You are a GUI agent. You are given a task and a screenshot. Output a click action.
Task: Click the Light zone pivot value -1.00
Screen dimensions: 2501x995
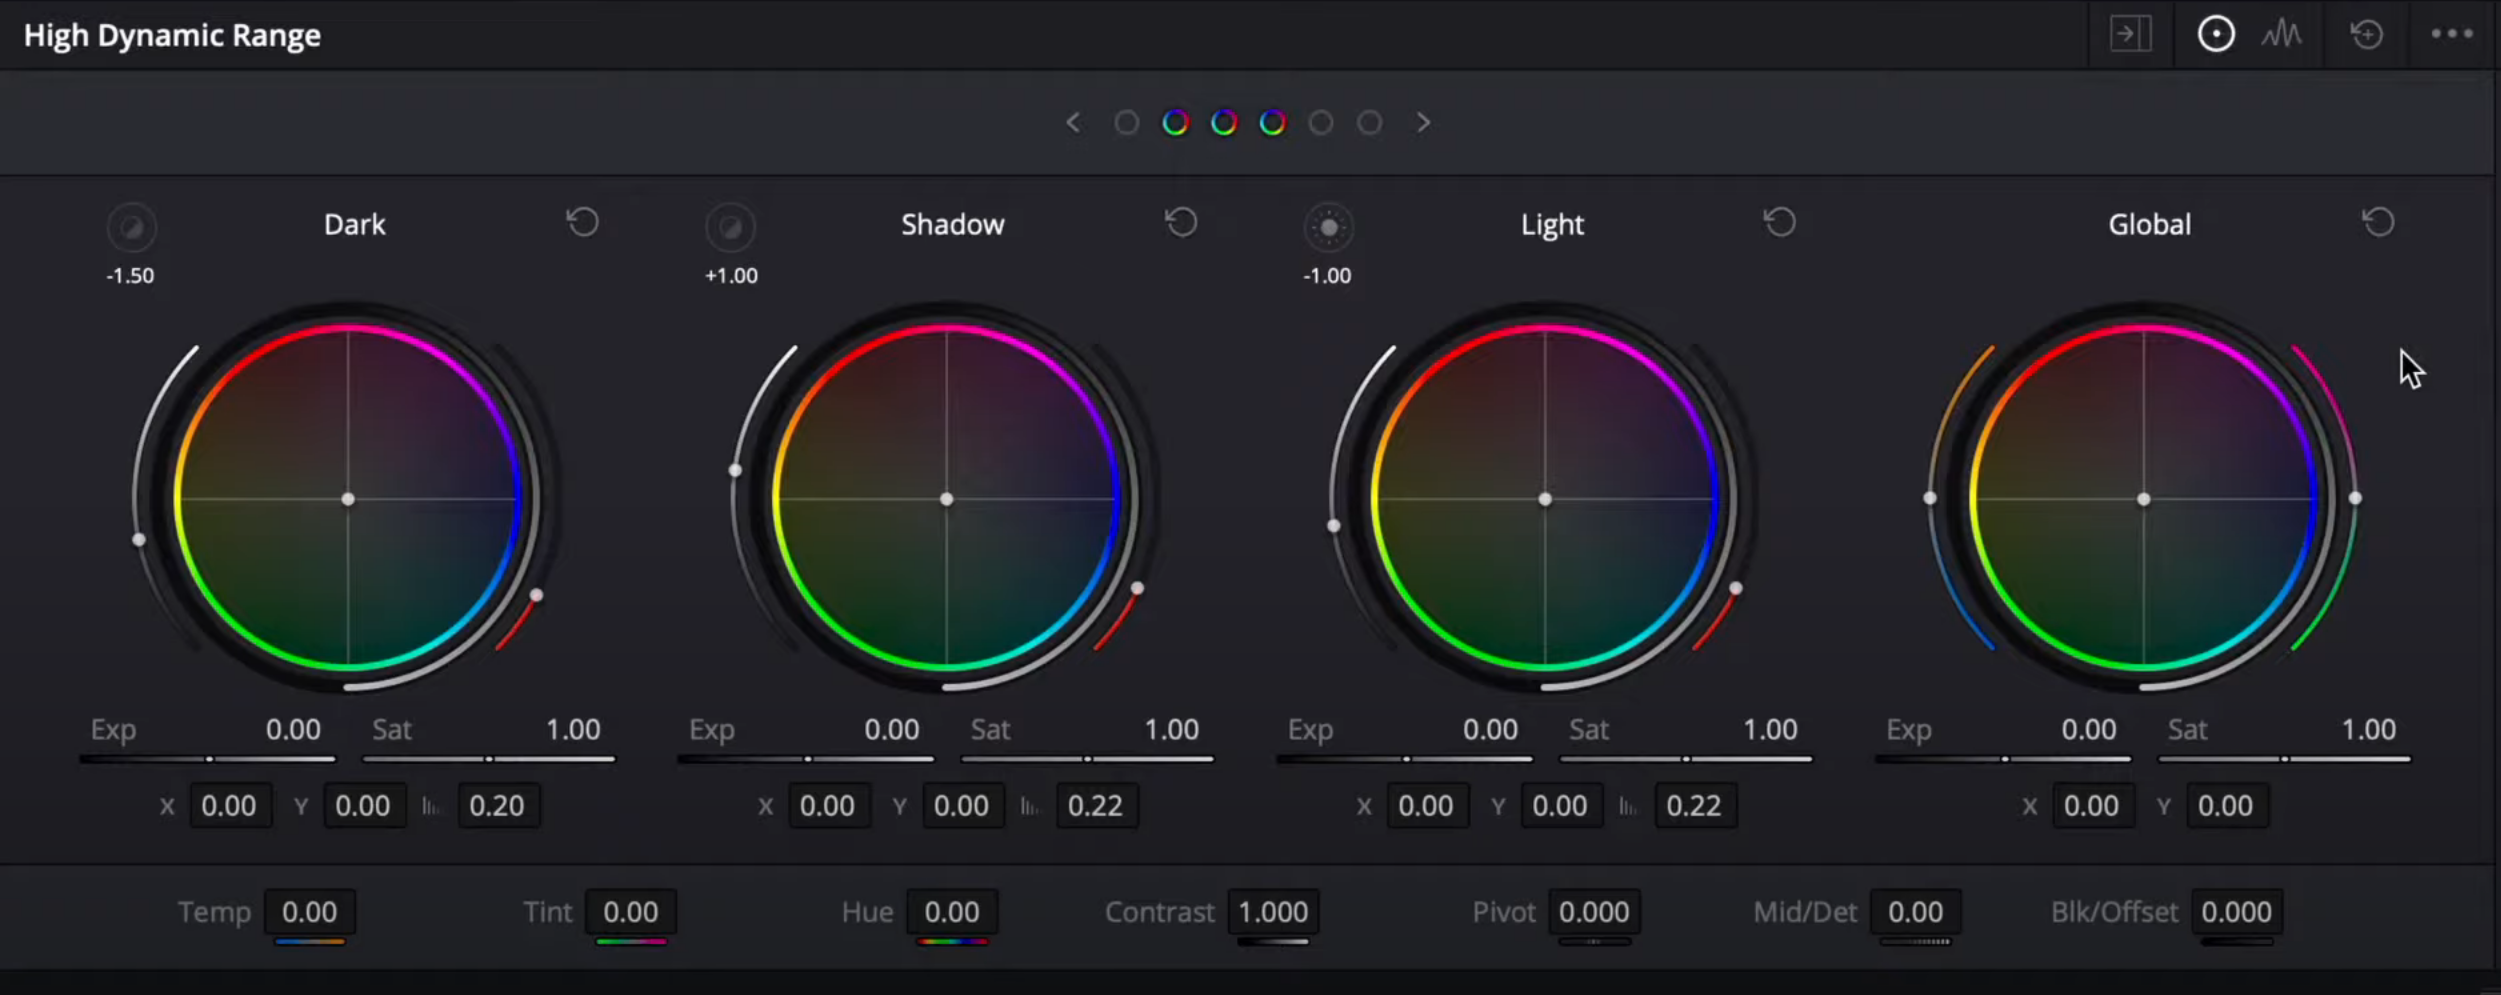coord(1327,276)
